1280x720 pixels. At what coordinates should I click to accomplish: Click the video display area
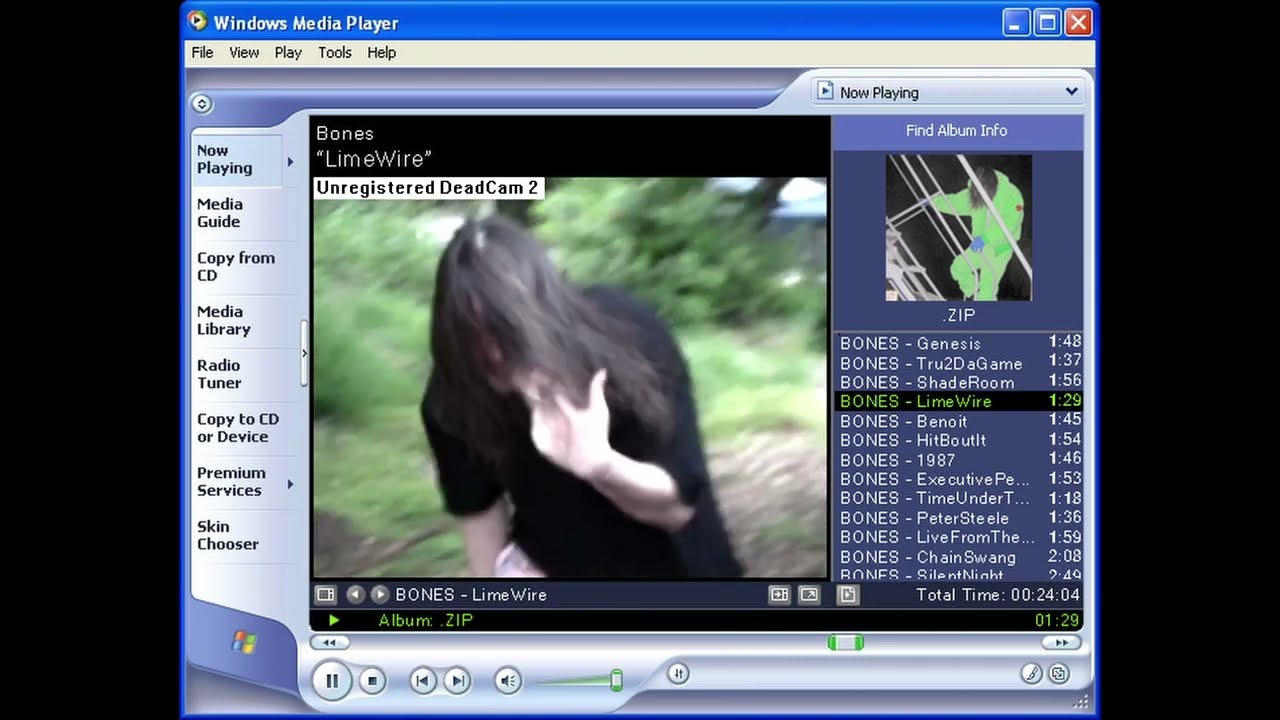click(x=570, y=378)
